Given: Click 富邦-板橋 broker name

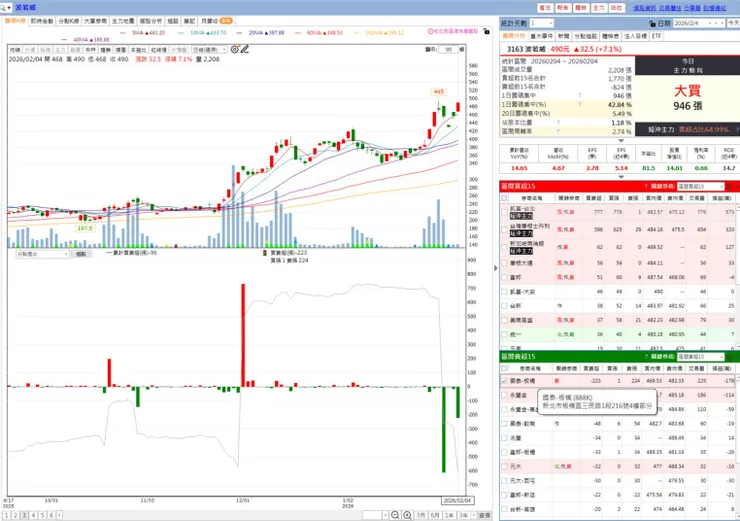Looking at the screenshot, I should coord(522,452).
